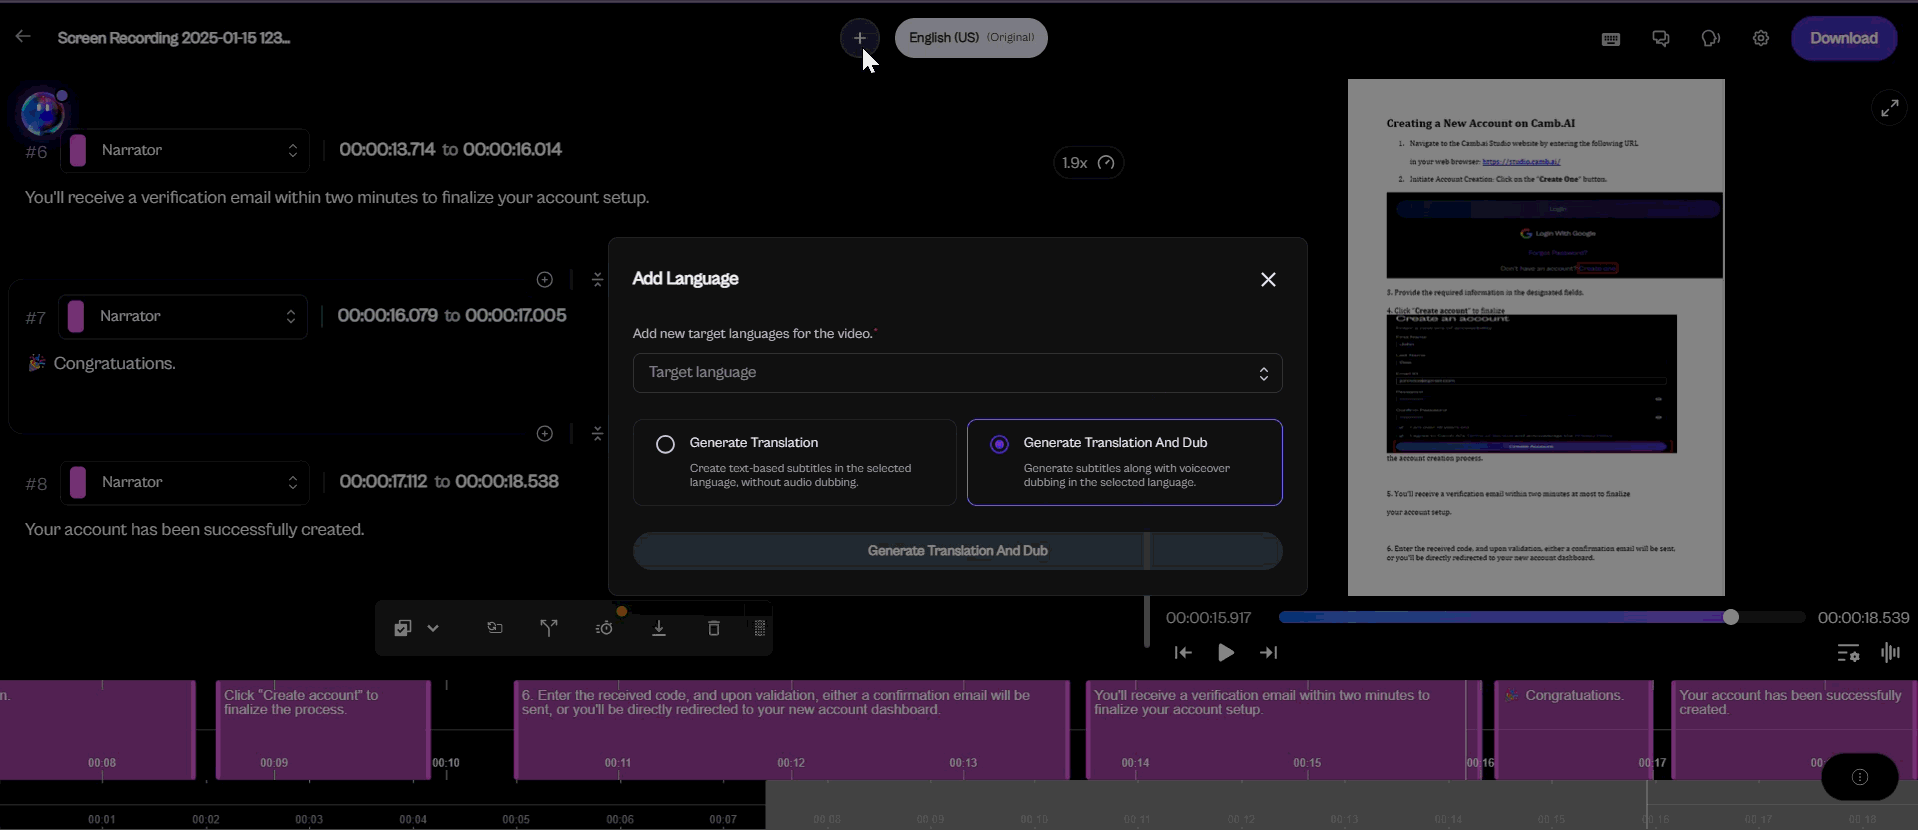Viewport: 1918px width, 830px height.
Task: Open keyboard shortcuts from the keyboard icon
Action: click(x=1610, y=39)
